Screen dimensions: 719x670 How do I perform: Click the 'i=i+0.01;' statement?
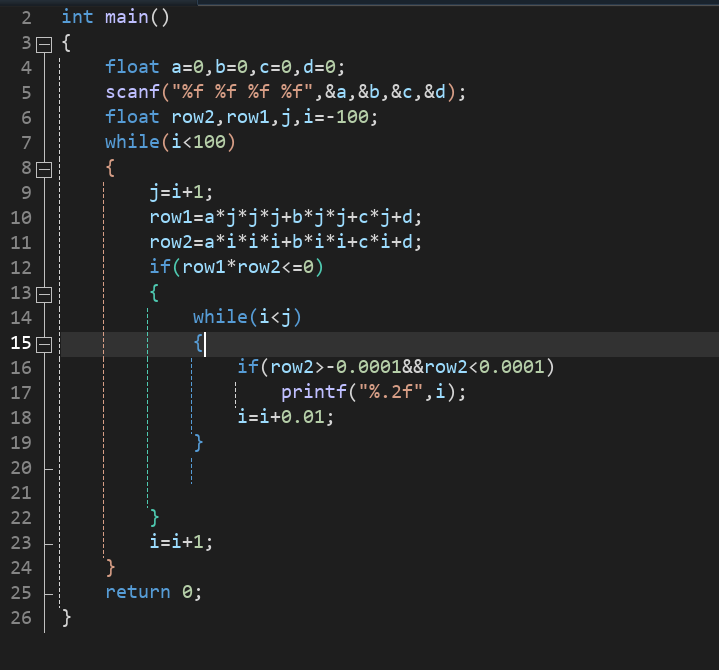coord(285,417)
